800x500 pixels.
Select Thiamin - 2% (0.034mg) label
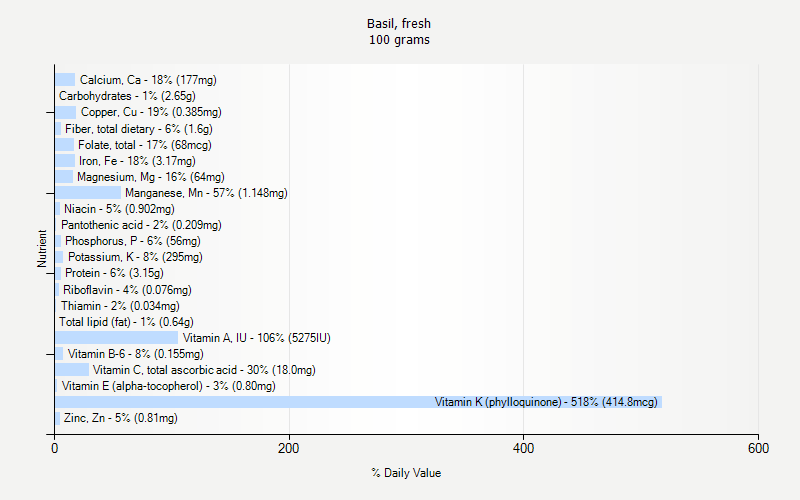pyautogui.click(x=120, y=306)
